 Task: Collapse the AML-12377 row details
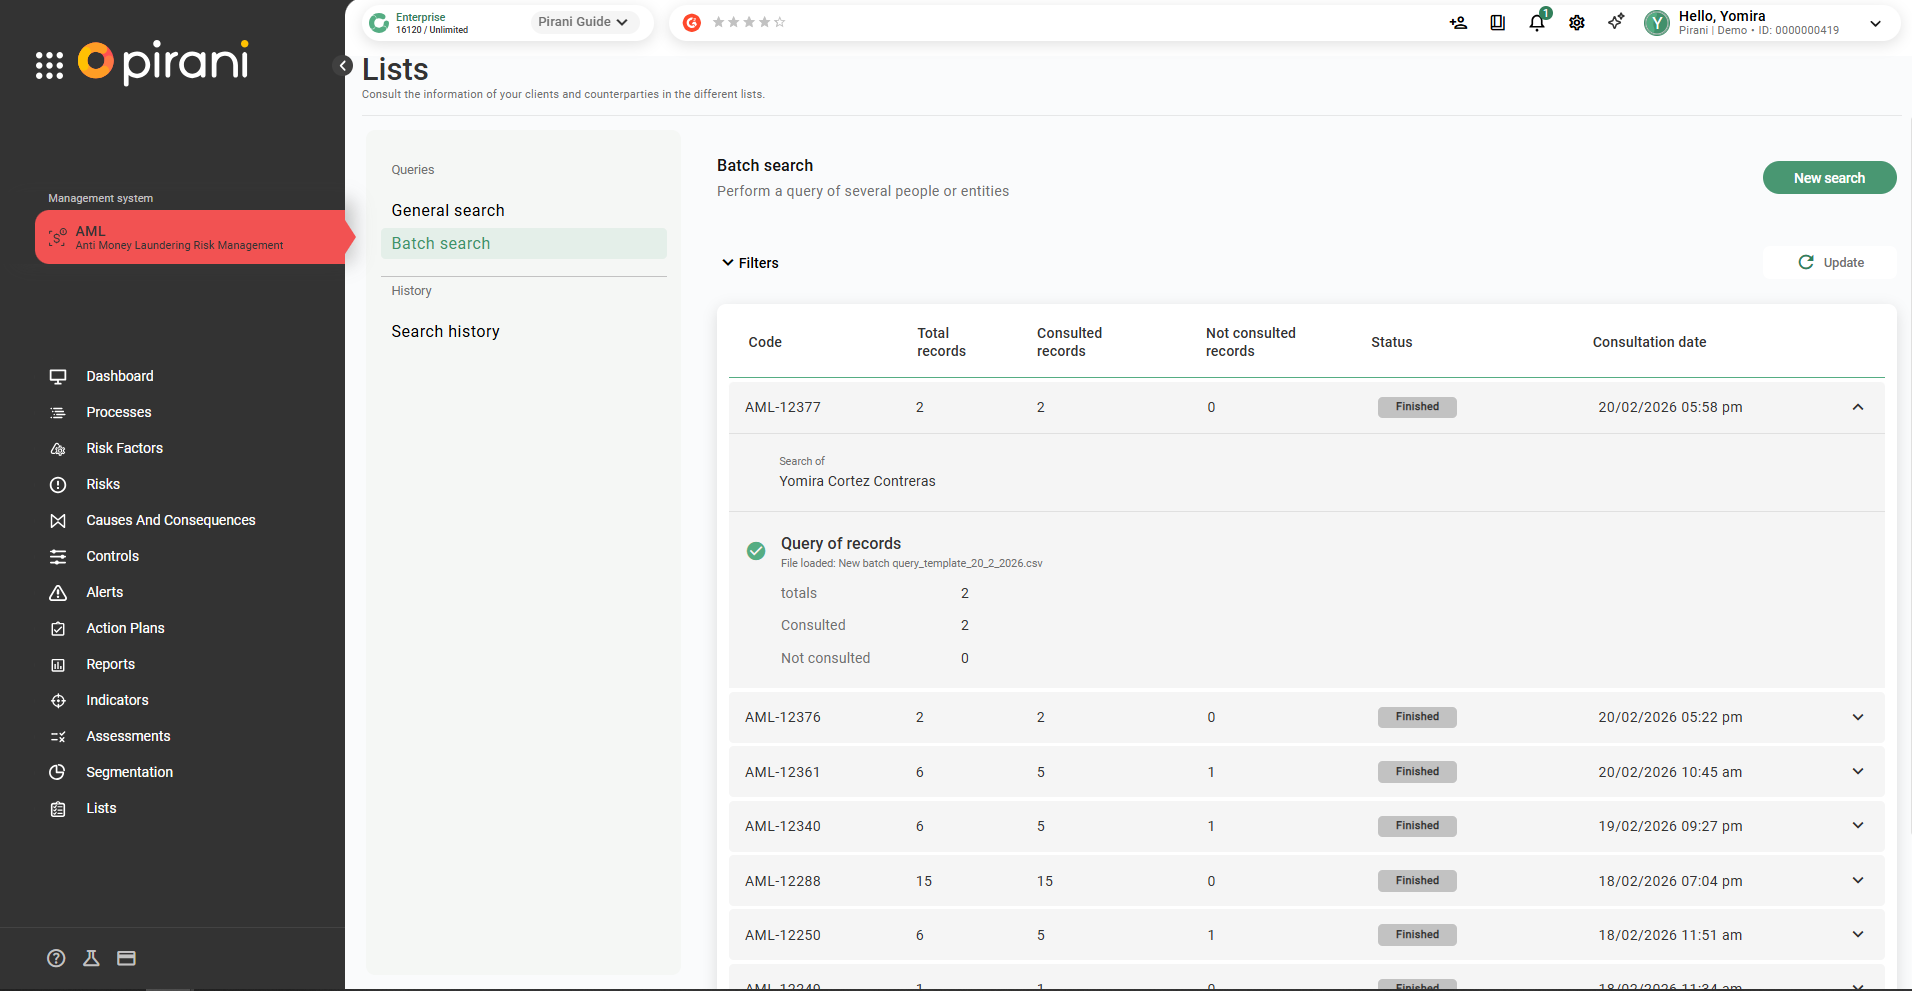(x=1857, y=407)
